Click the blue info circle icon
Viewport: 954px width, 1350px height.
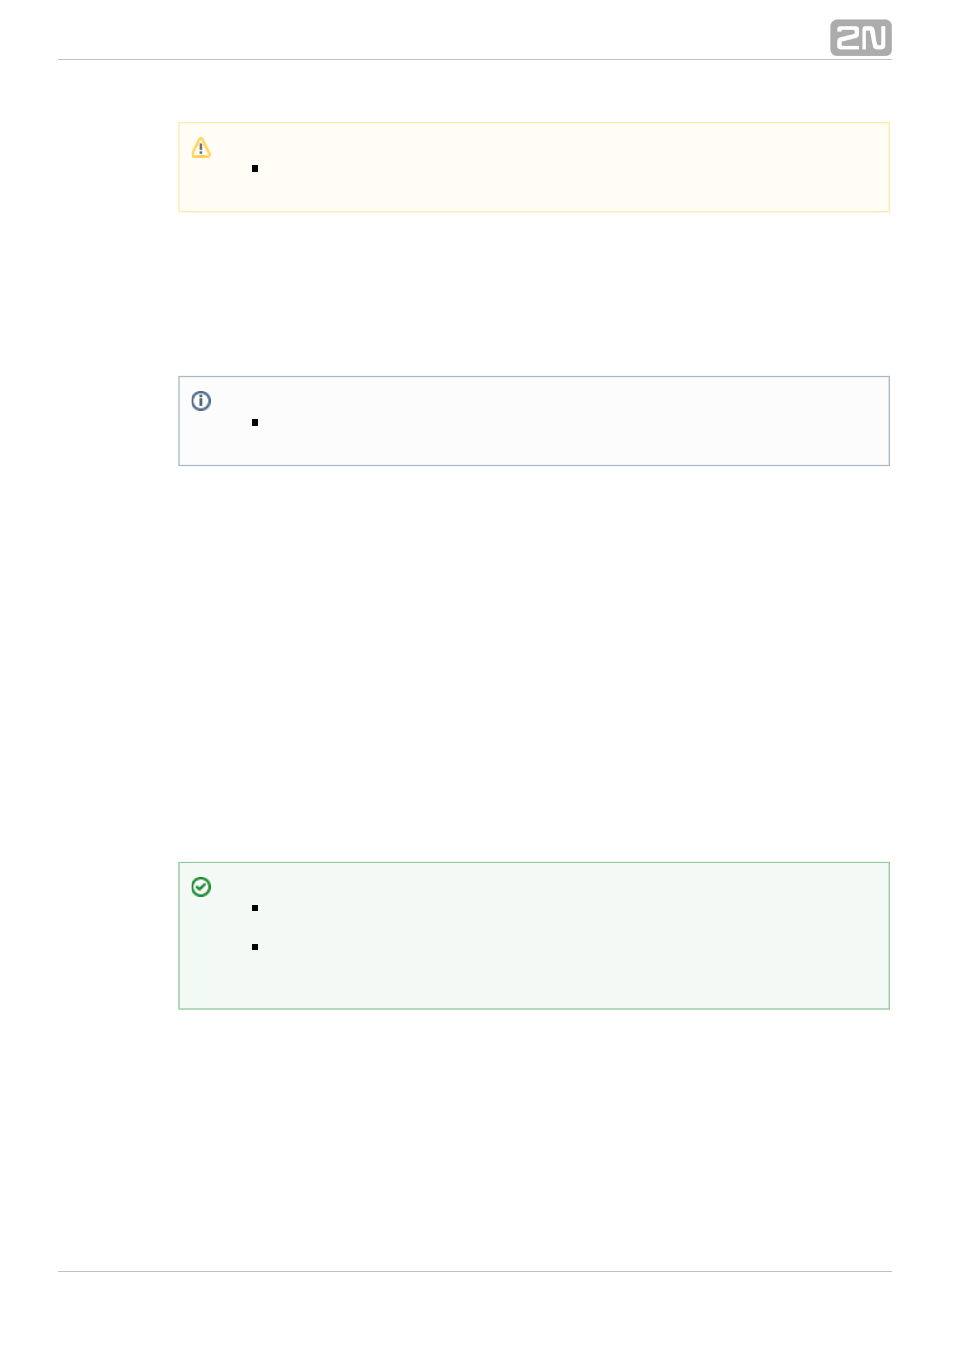coord(201,401)
